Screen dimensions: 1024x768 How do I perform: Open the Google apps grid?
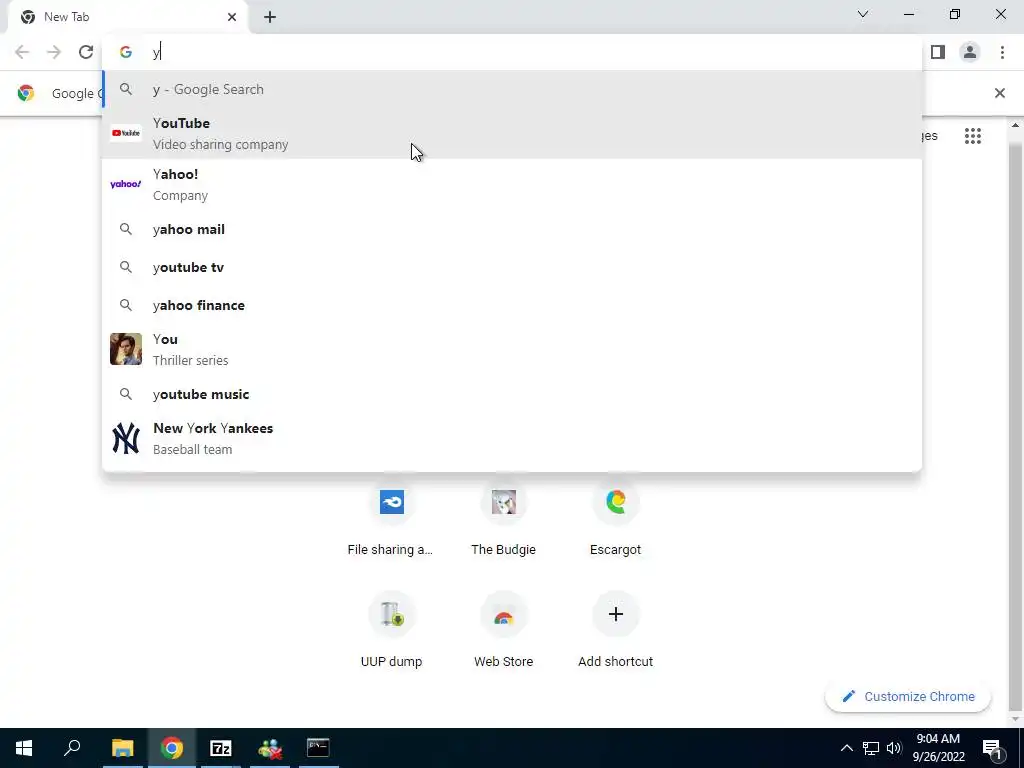[972, 136]
